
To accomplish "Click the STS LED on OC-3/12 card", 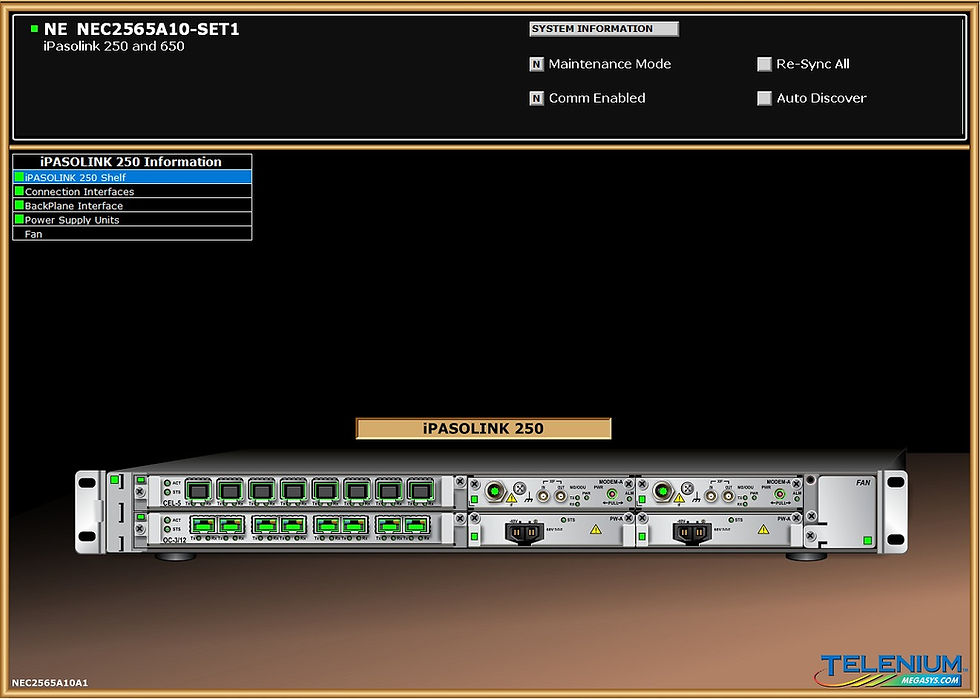I will [x=167, y=529].
